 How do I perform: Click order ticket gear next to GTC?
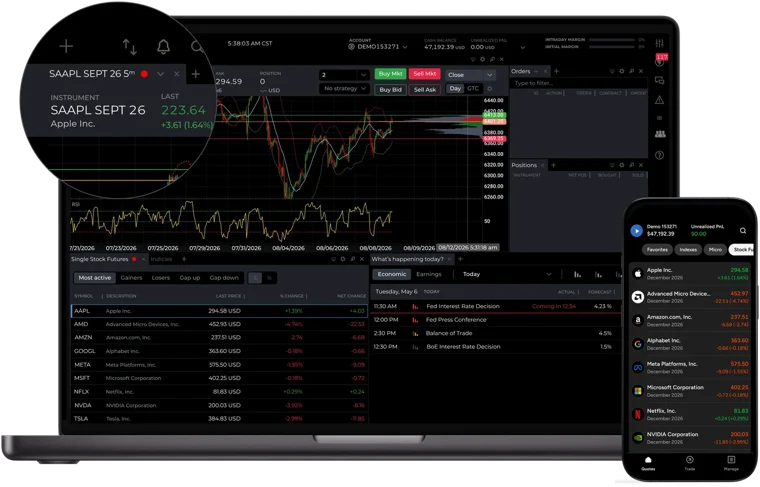(x=490, y=89)
